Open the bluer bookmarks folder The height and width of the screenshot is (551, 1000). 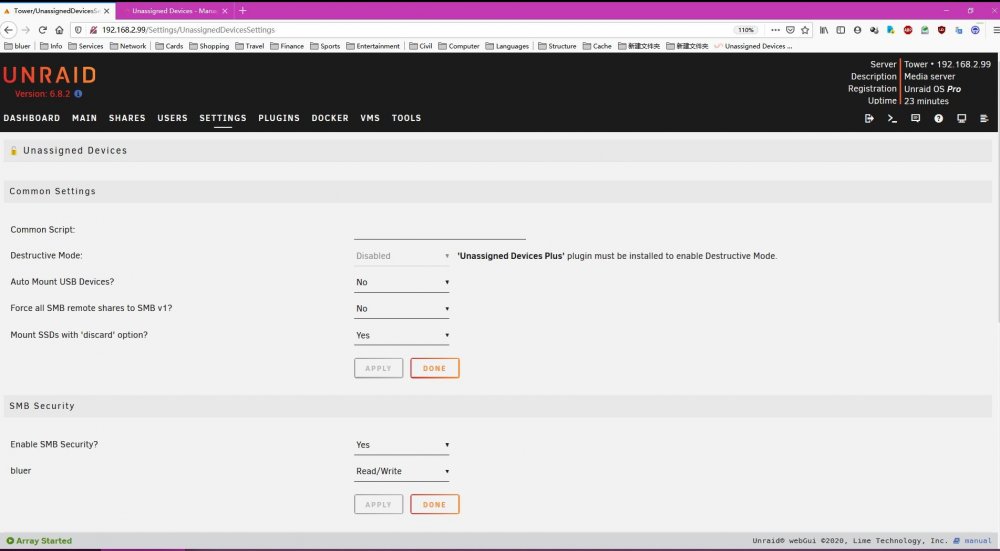(18, 46)
